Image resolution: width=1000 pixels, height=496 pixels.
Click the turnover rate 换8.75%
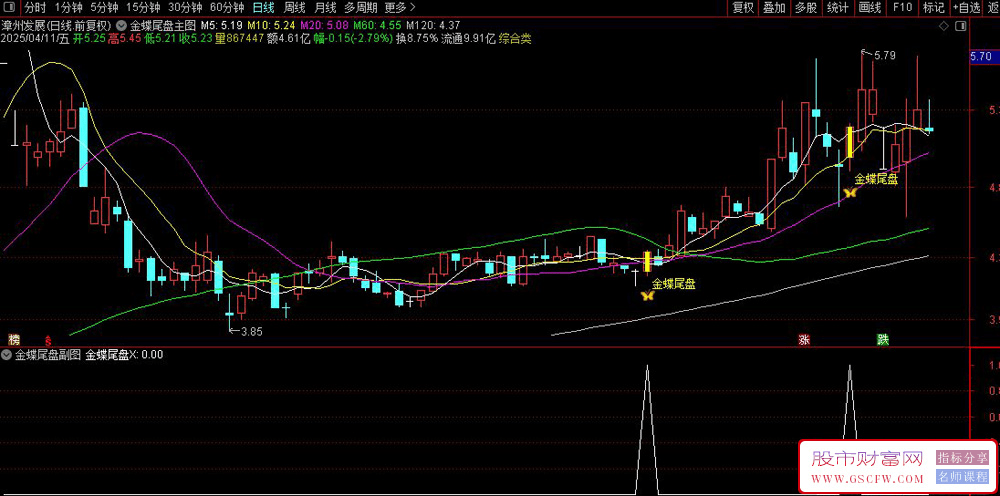pos(417,38)
